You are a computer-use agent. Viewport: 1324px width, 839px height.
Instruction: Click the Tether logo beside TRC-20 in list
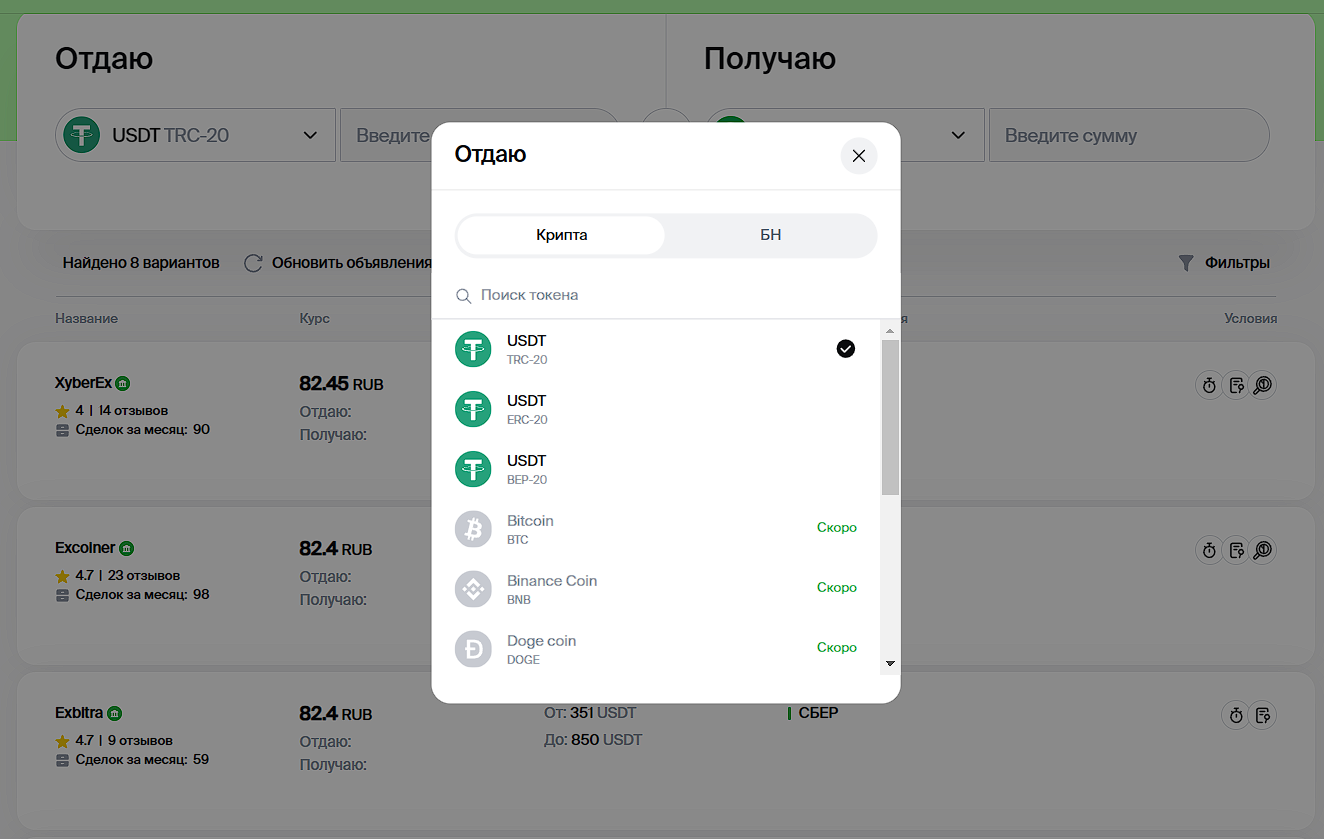(473, 349)
